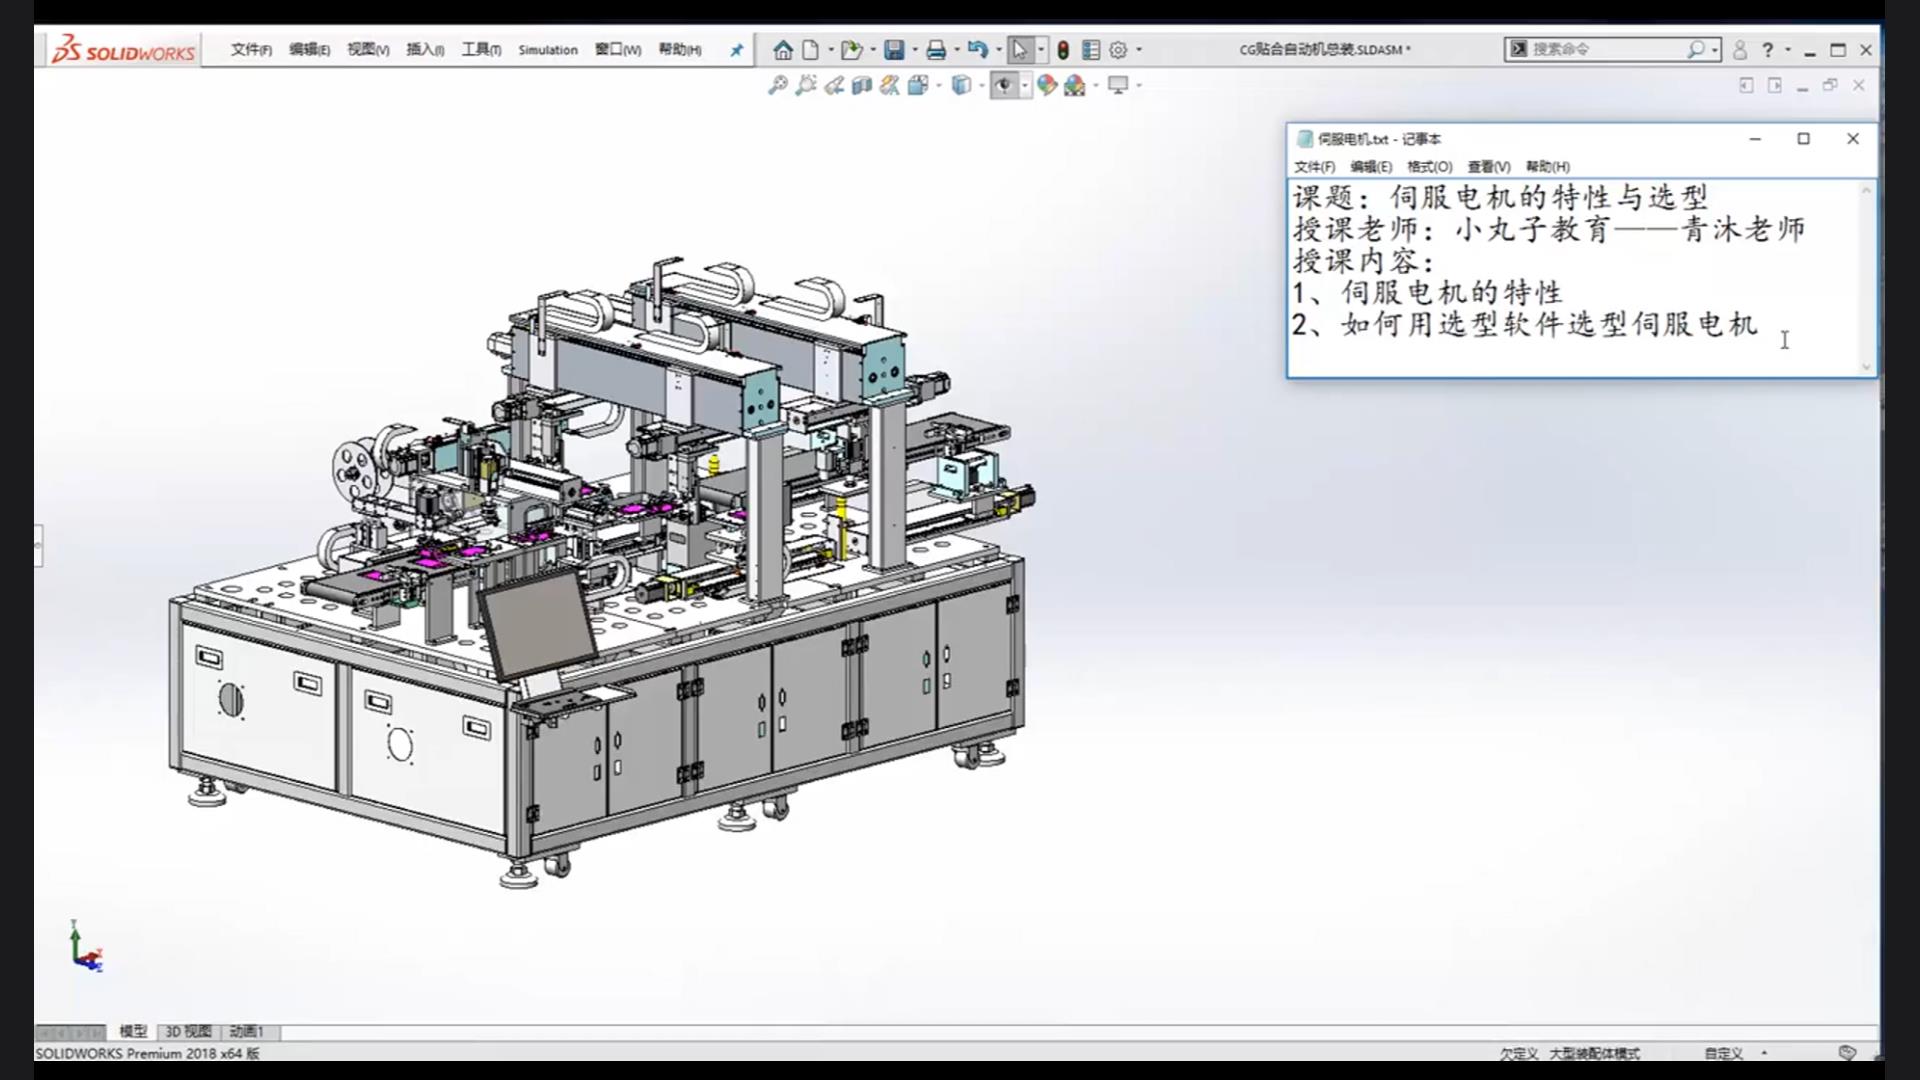Expand Select tool dropdown arrow
Screen dimensions: 1920x1080
pos(1041,50)
